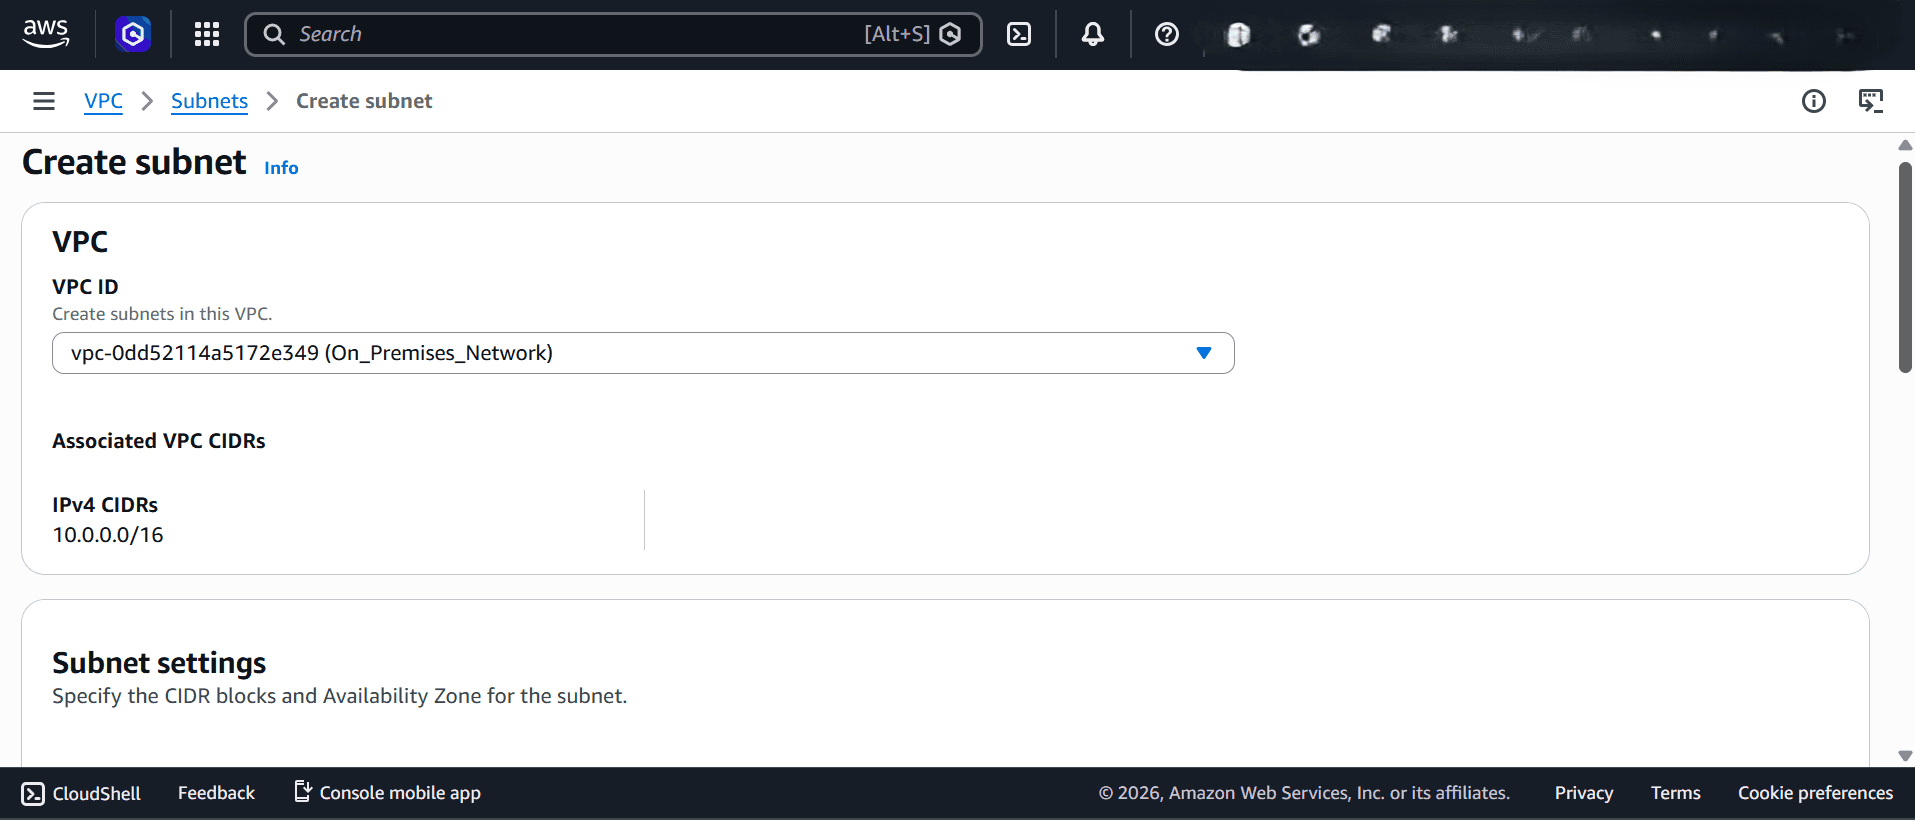Image resolution: width=1915 pixels, height=820 pixels.
Task: Click the page vertical scrollbar thumb
Action: 1905,268
